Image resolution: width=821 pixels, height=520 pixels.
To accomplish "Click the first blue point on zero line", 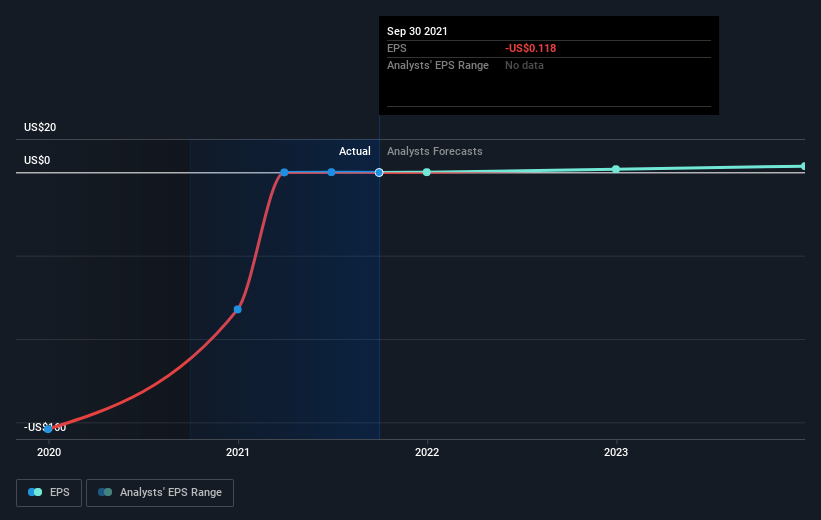I will (284, 172).
